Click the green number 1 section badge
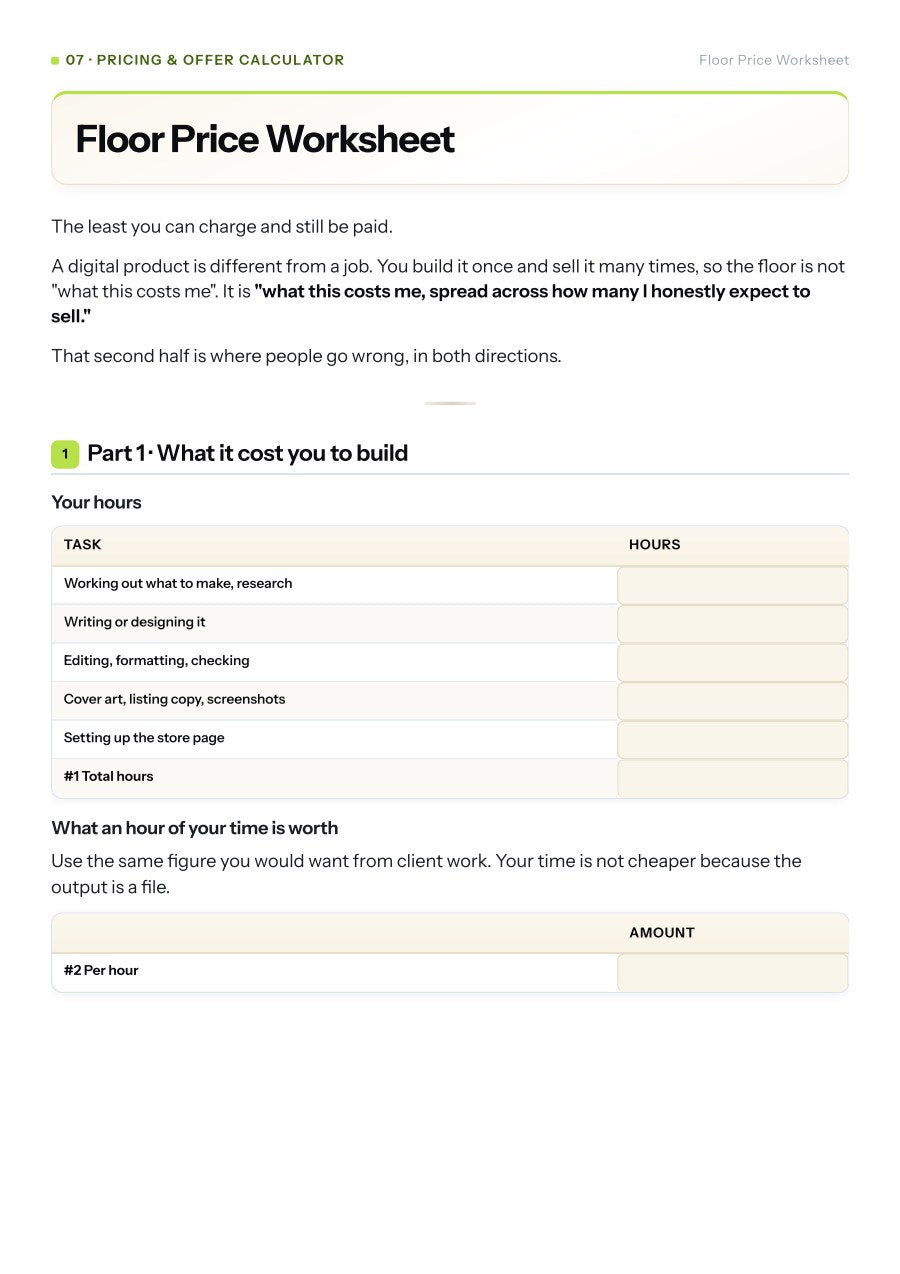This screenshot has height=1274, width=900. point(65,454)
